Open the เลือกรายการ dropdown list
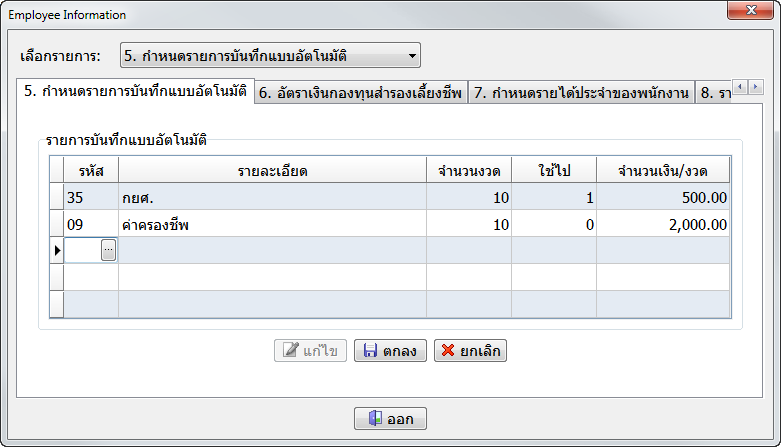 coord(412,56)
